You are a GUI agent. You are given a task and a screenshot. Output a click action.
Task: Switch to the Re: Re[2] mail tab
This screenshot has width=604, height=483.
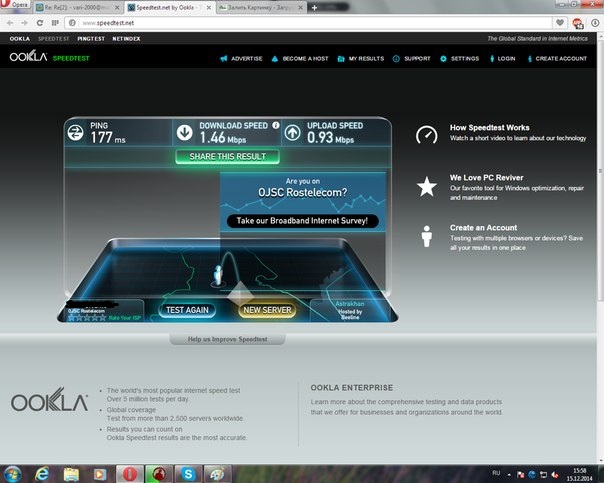(77, 8)
